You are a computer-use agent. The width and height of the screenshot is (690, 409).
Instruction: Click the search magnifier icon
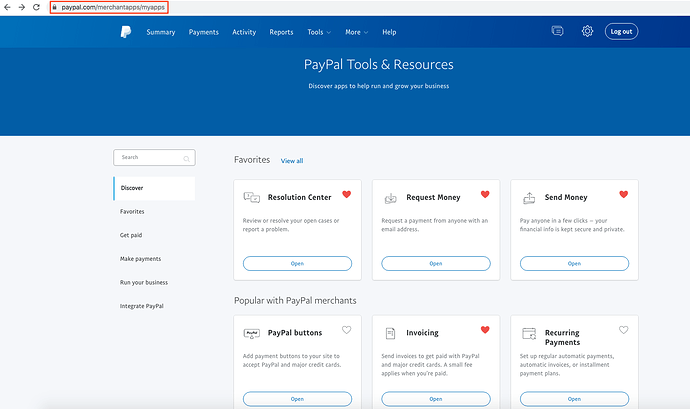pyautogui.click(x=187, y=158)
